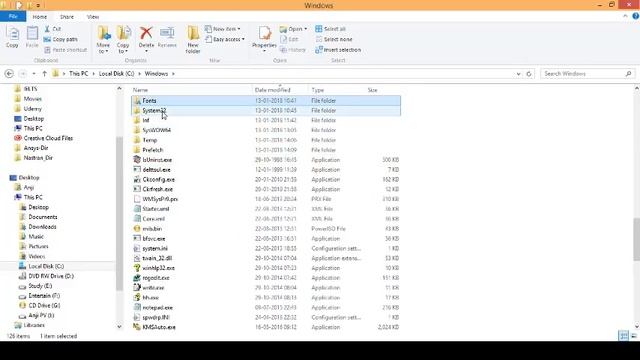Image resolution: width=640 pixels, height=360 pixels.
Task: Switch to the Home ribbon tab
Action: pos(40,17)
